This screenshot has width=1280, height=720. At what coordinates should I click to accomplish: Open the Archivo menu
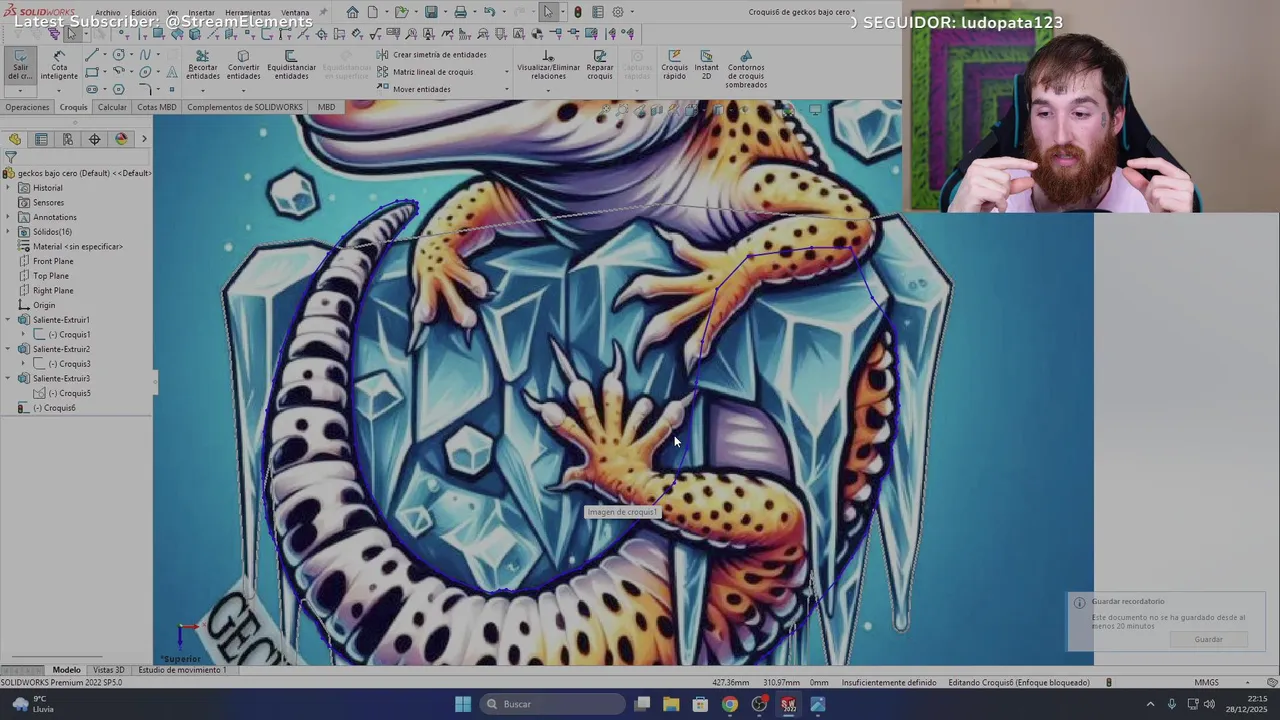click(108, 13)
